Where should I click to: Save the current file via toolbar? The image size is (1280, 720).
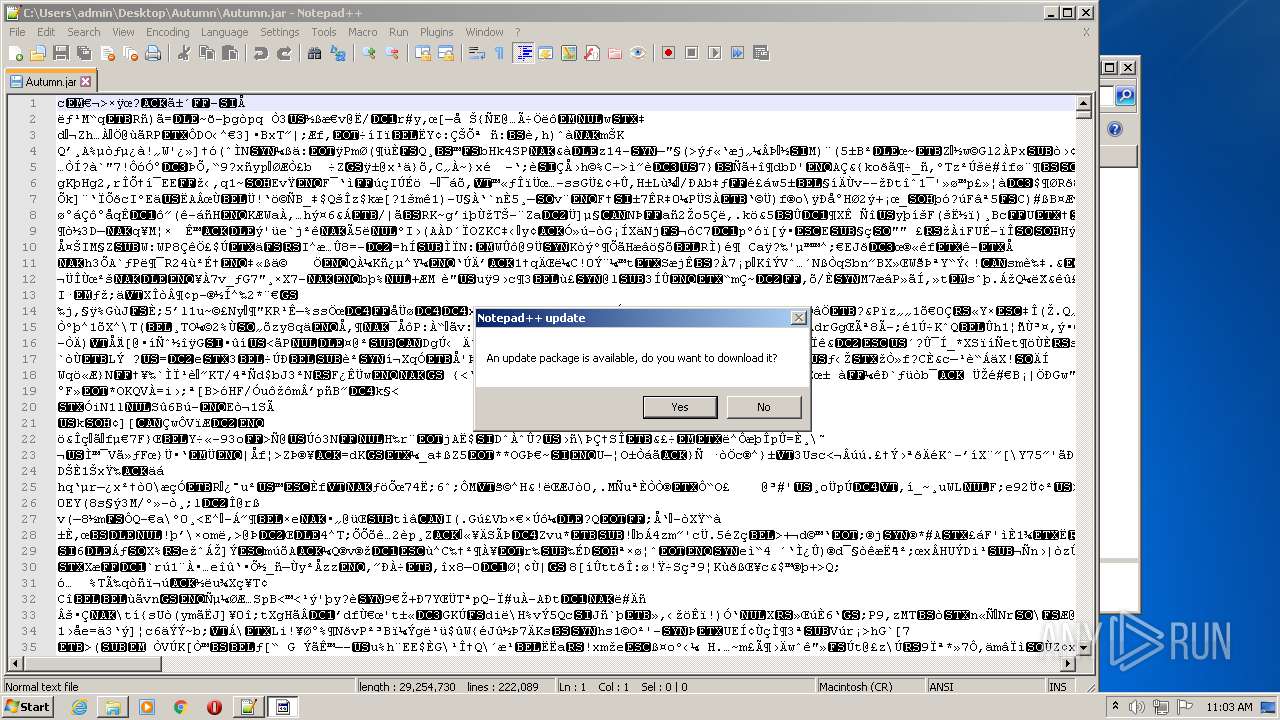pos(60,52)
